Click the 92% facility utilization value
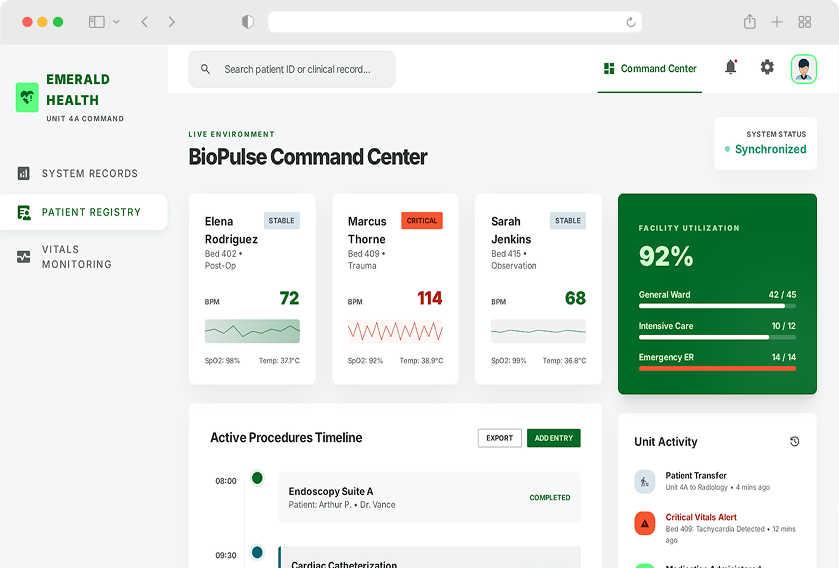Image resolution: width=839 pixels, height=568 pixels. (x=666, y=256)
